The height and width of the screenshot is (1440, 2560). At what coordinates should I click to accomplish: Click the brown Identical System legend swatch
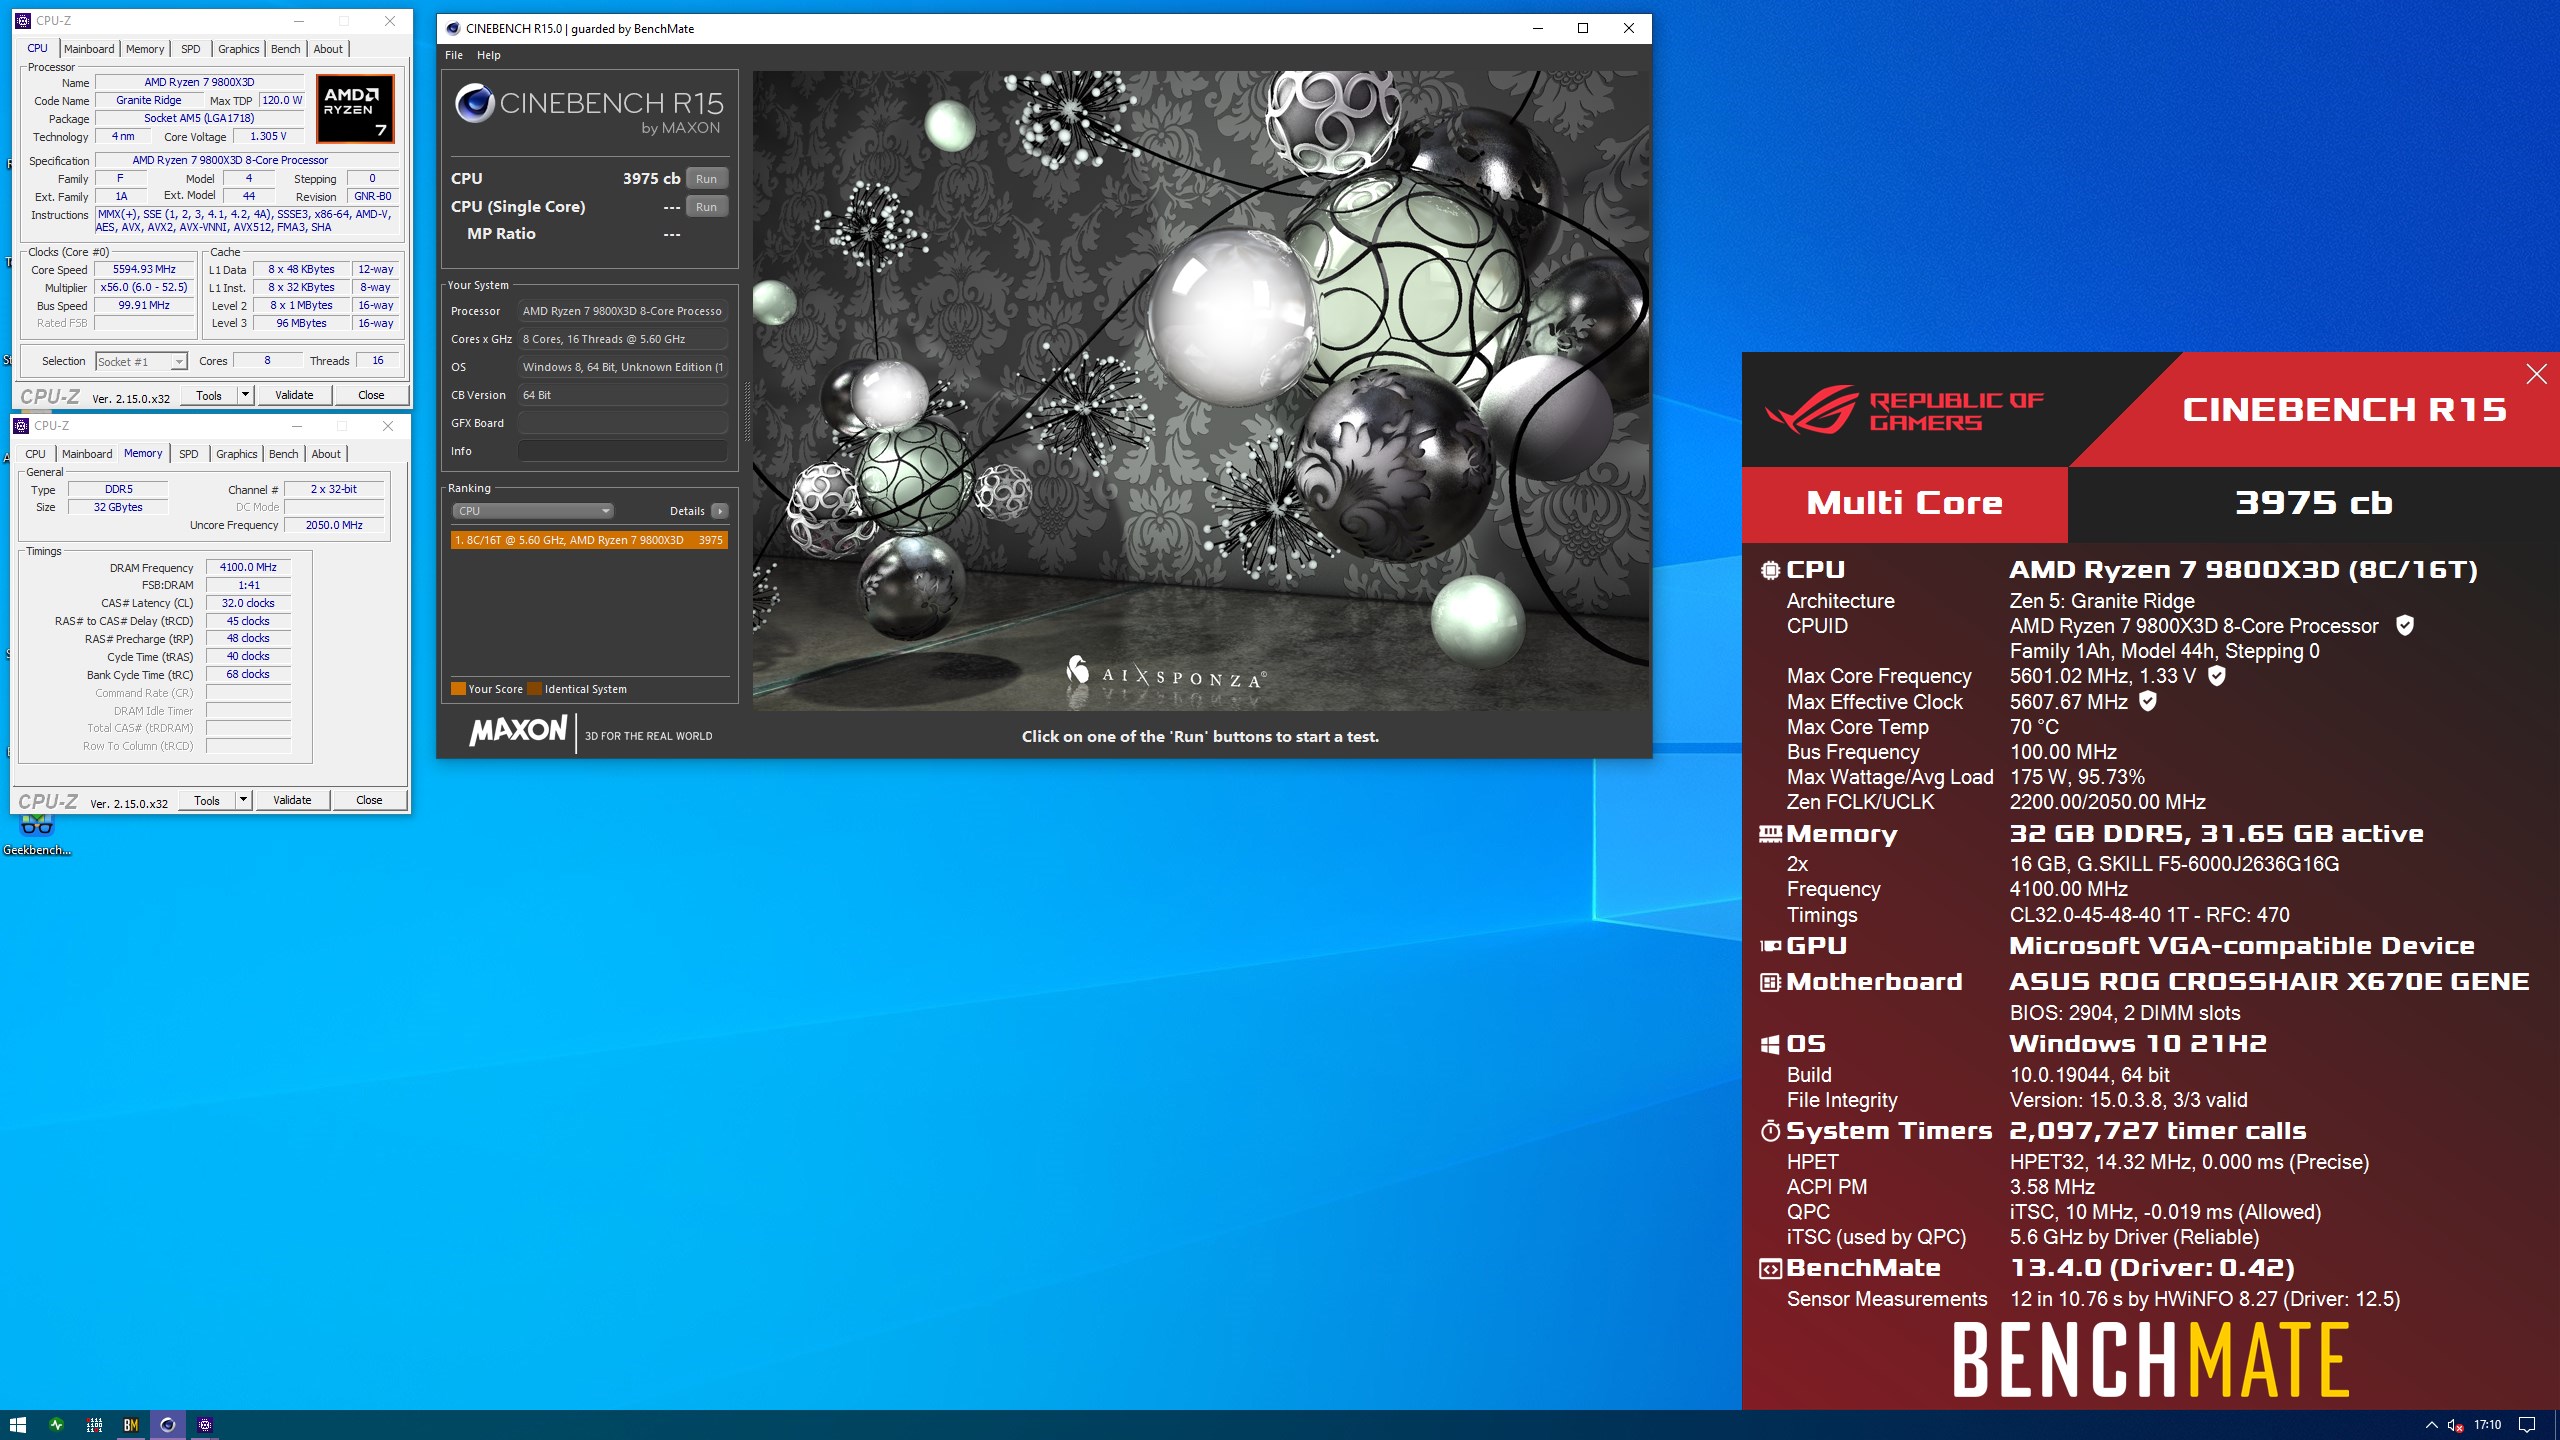pos(534,689)
